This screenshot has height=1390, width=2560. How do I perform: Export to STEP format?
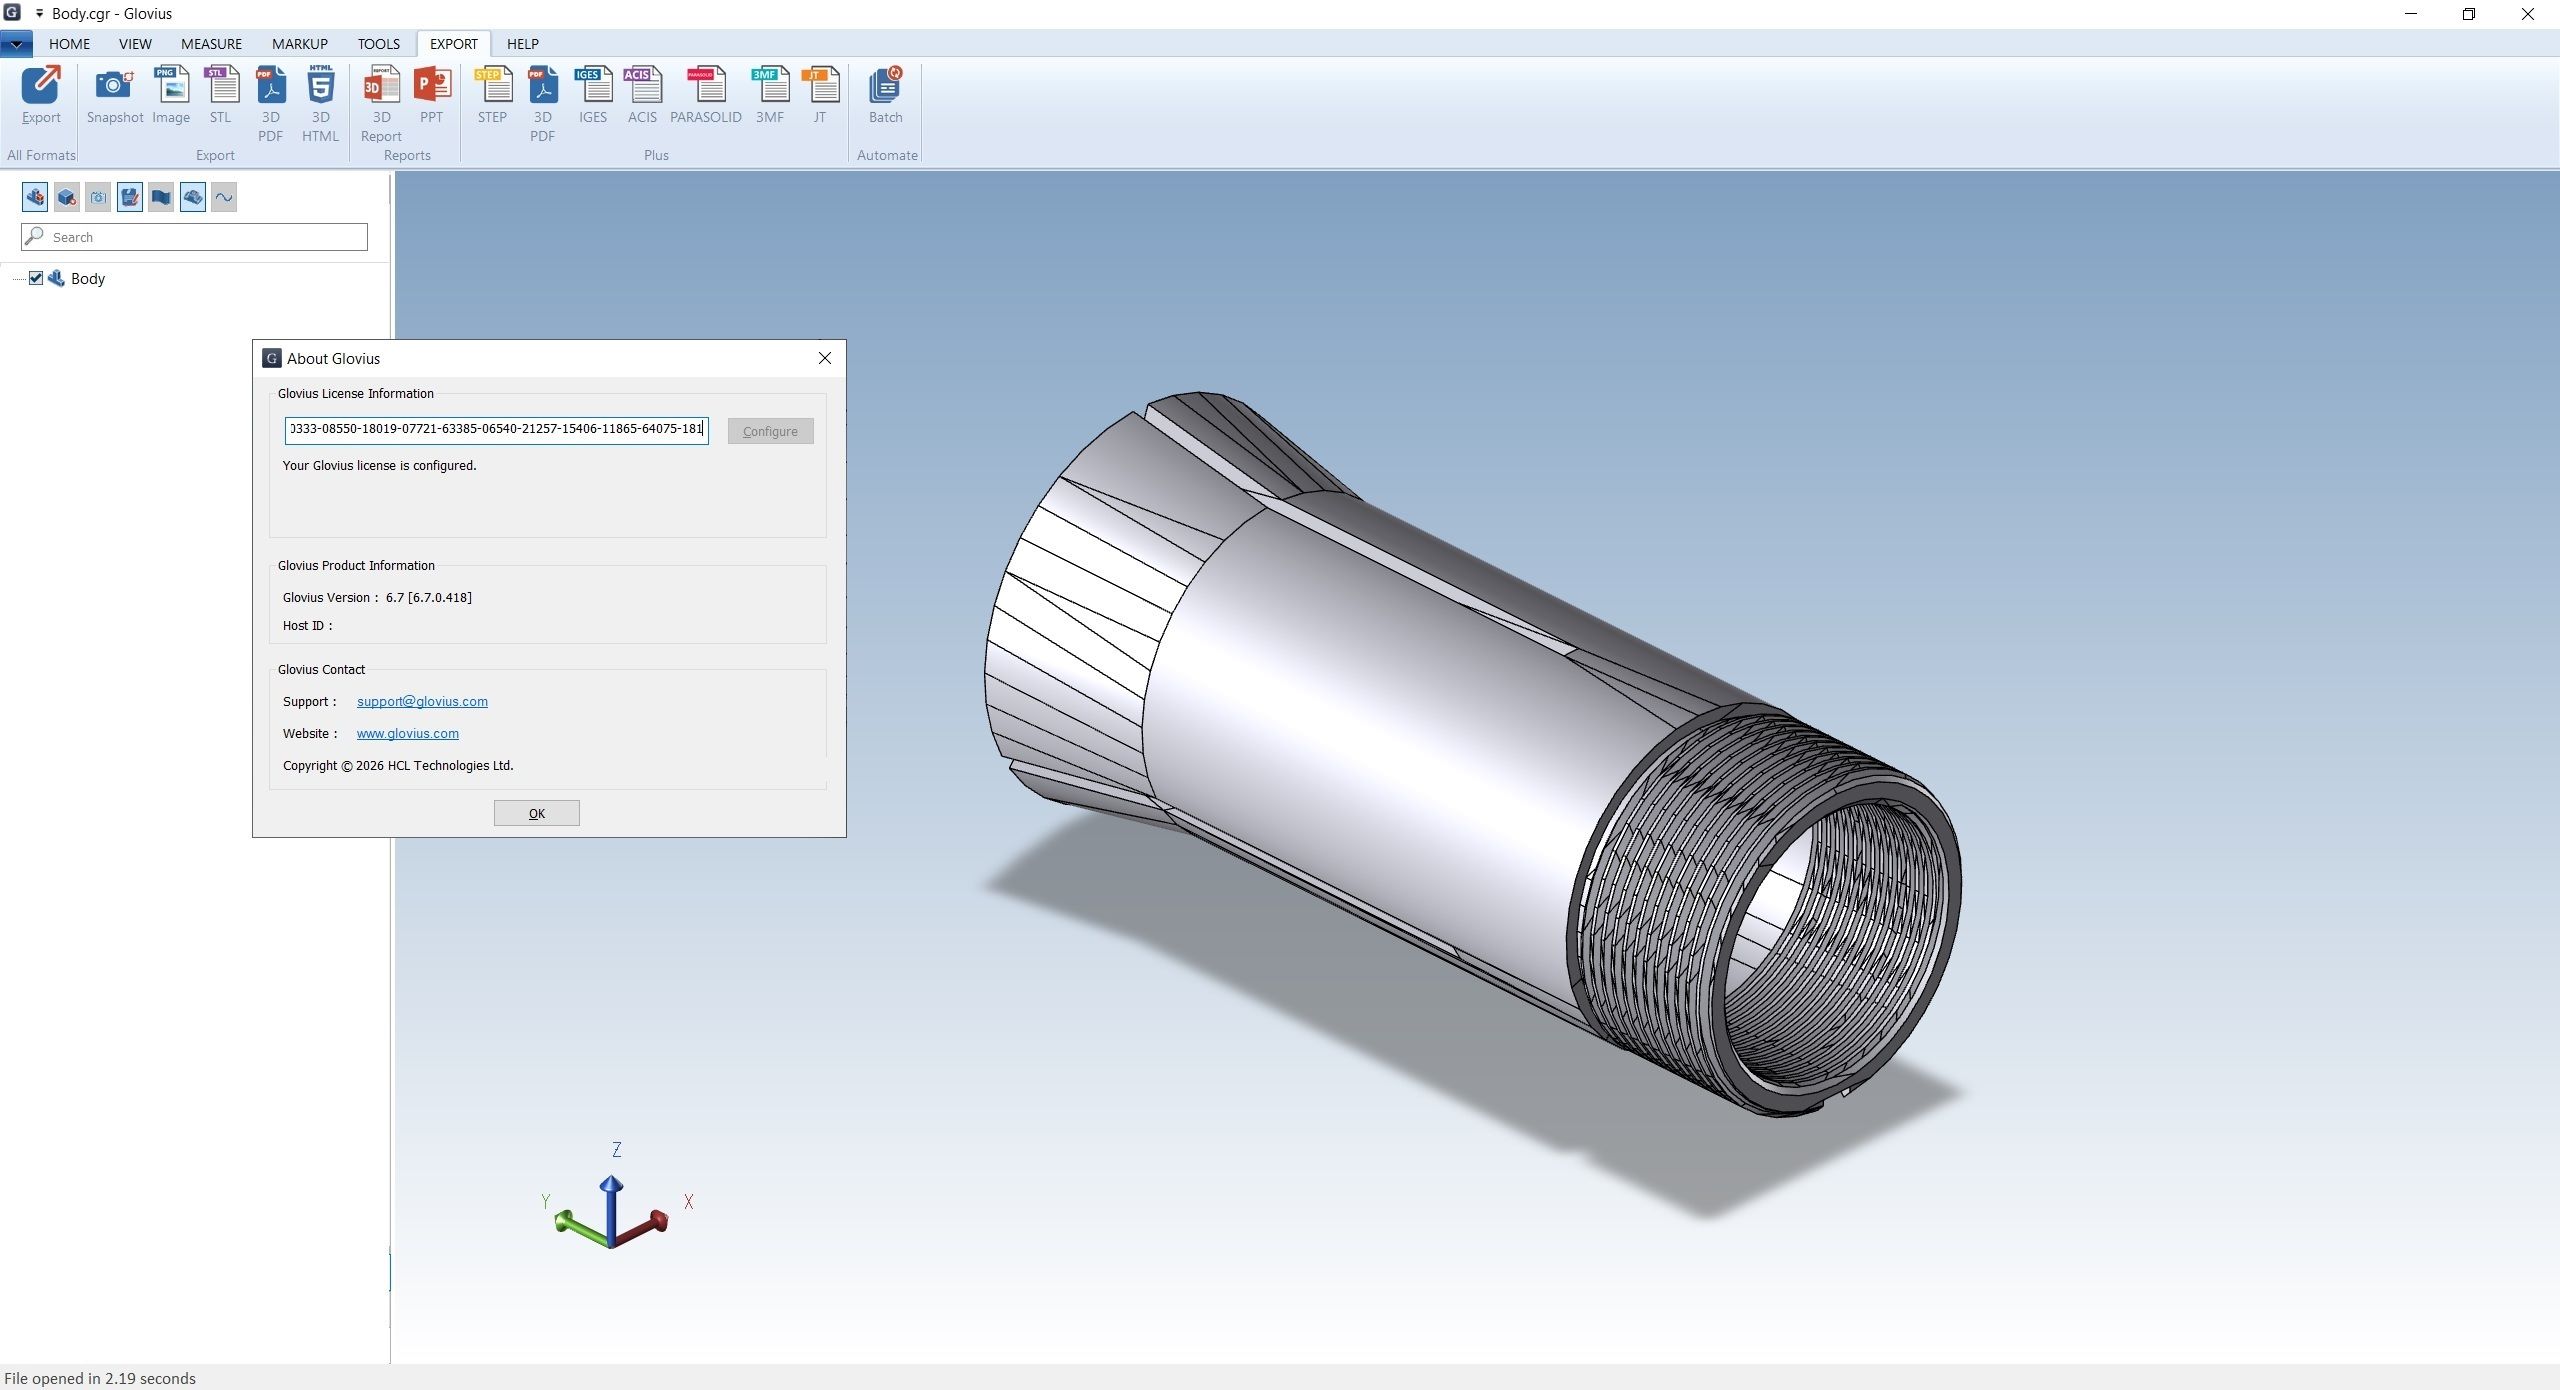[x=492, y=95]
